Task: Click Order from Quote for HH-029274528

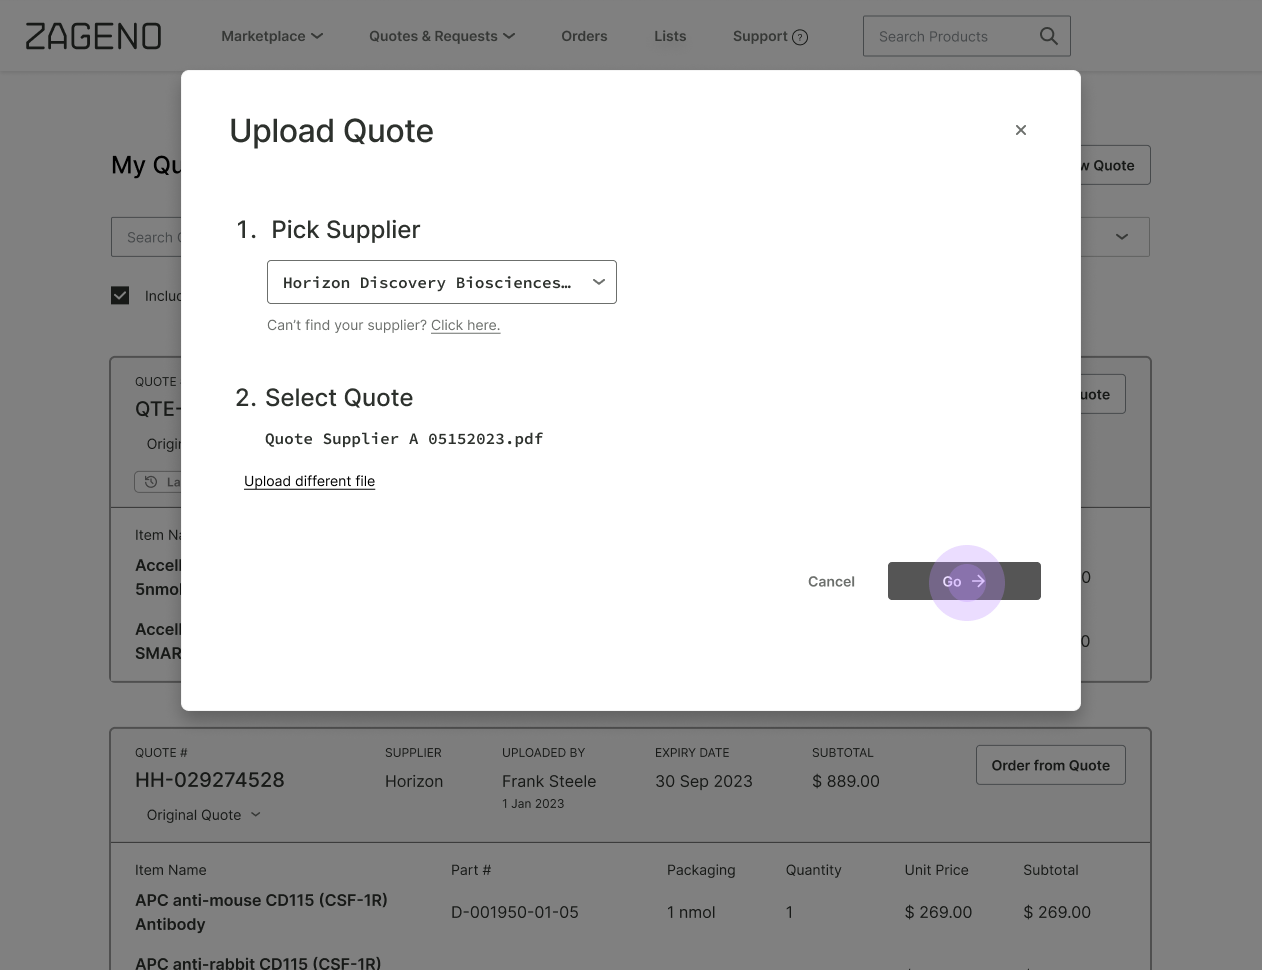Action: tap(1051, 765)
